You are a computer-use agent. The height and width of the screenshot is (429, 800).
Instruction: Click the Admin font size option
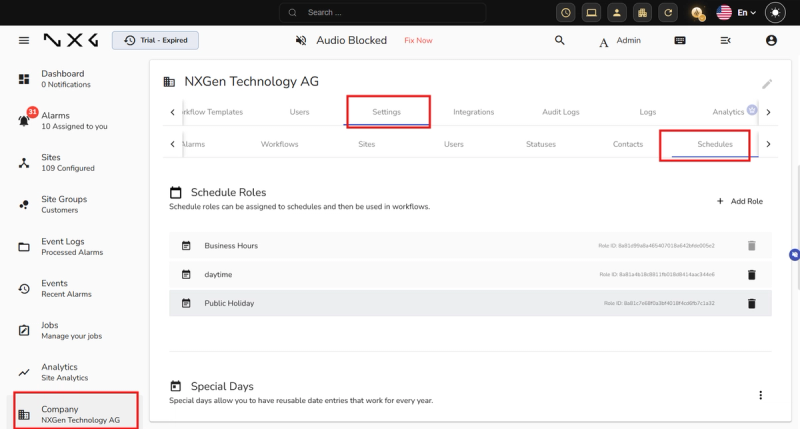pyautogui.click(x=620, y=41)
